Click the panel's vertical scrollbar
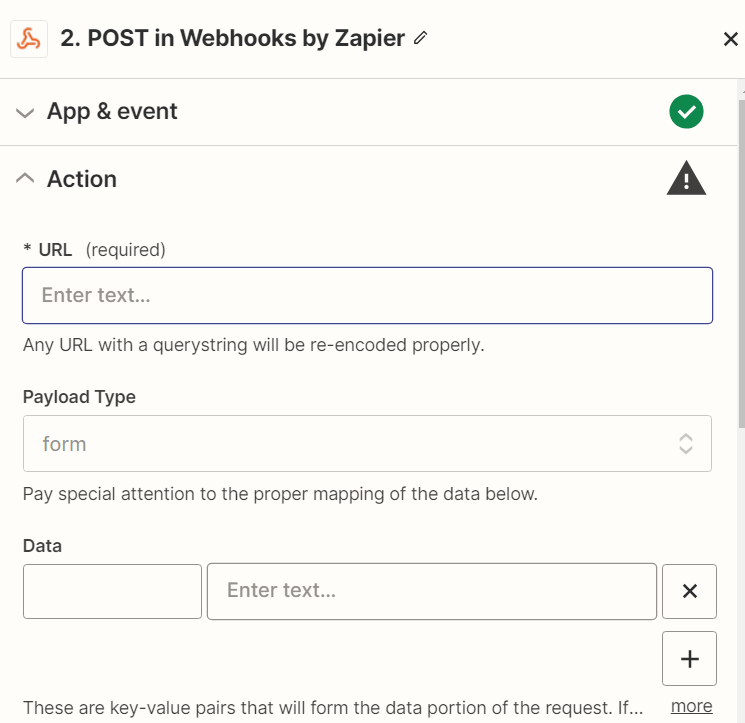745x723 pixels. click(741, 260)
